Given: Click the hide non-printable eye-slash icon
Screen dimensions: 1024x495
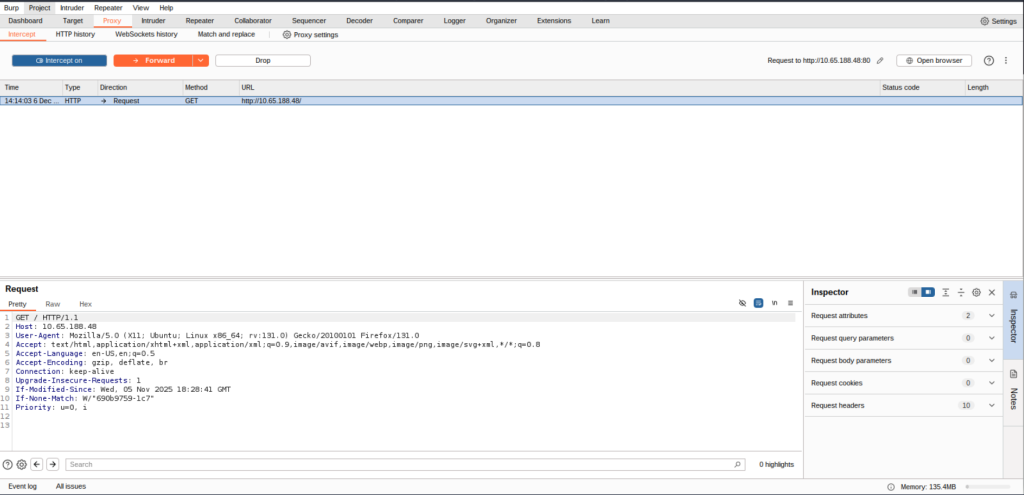Looking at the screenshot, I should pyautogui.click(x=742, y=303).
